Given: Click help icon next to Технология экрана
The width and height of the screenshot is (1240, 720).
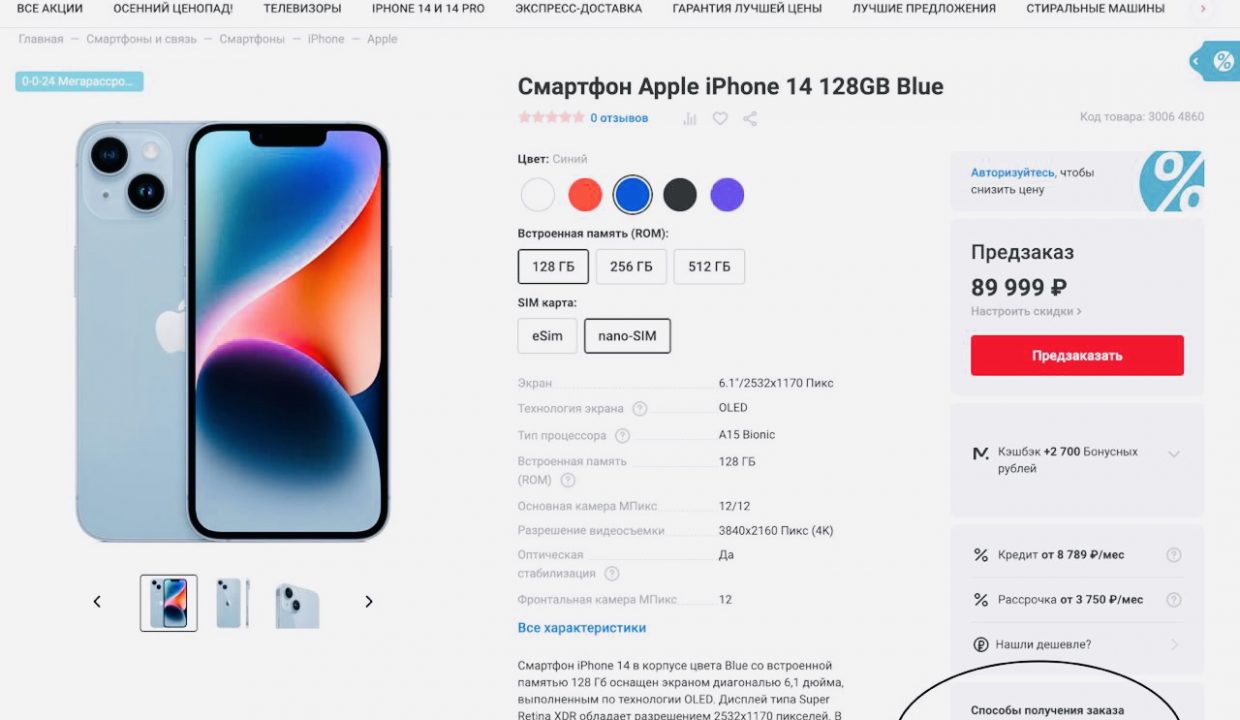Looking at the screenshot, I should (640, 408).
